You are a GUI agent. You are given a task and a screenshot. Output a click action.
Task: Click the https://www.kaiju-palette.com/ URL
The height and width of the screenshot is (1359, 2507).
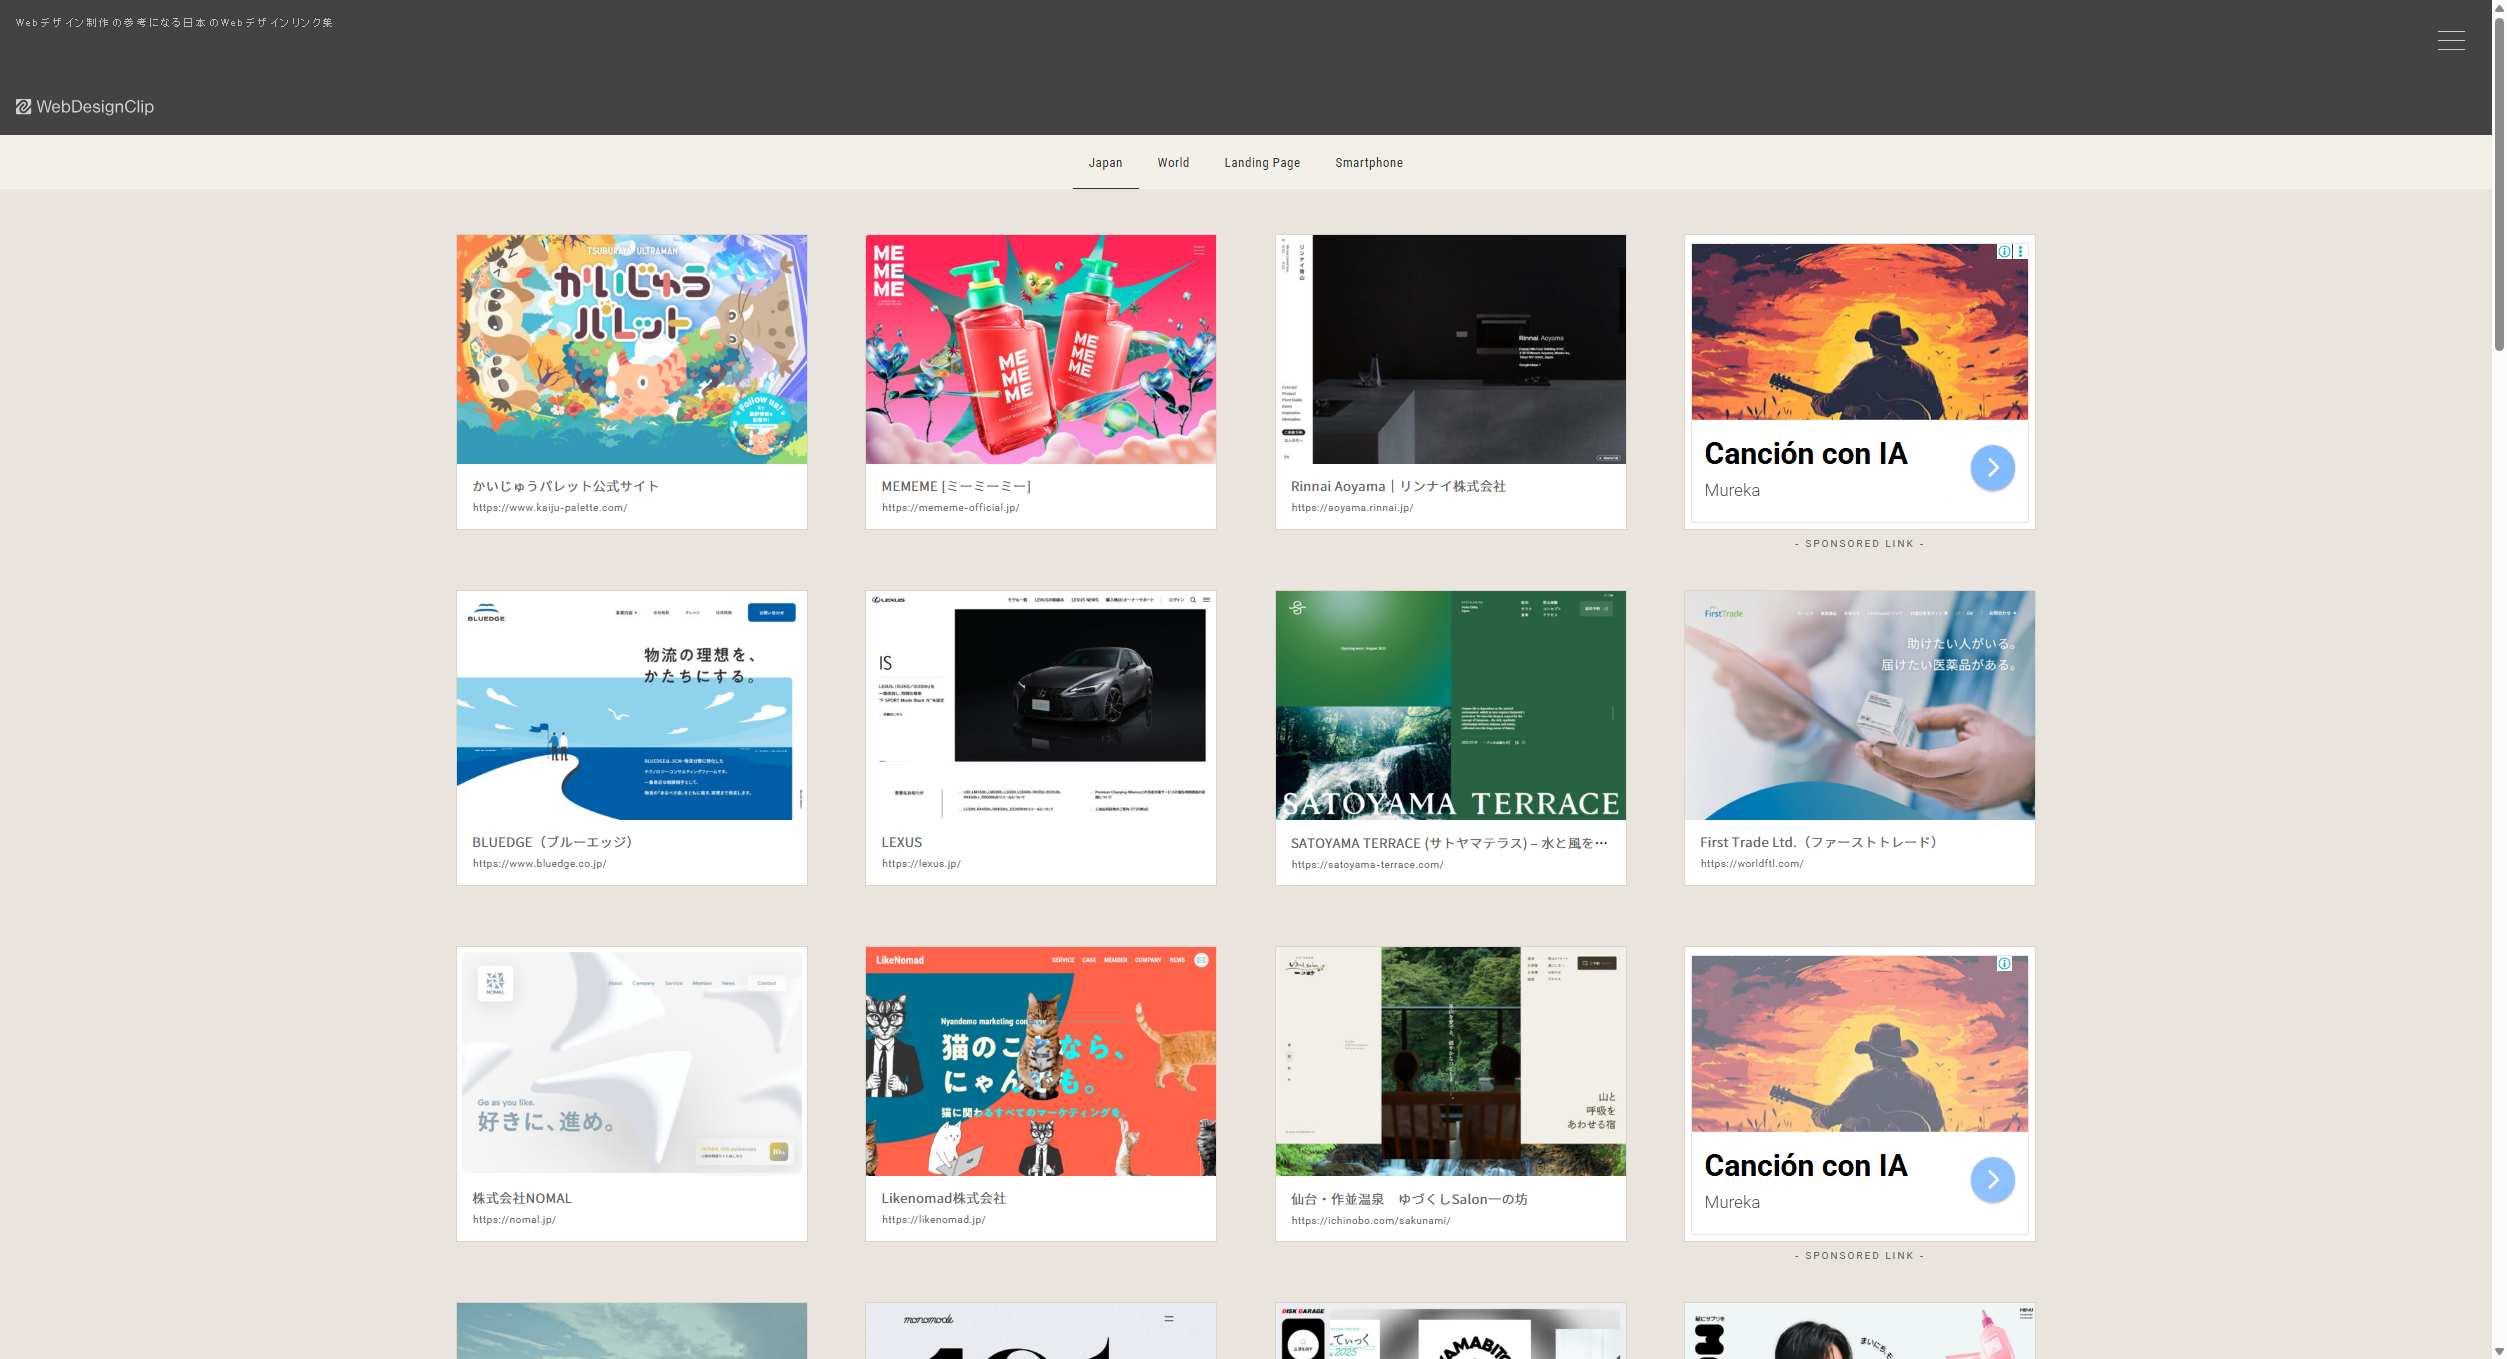coord(550,508)
